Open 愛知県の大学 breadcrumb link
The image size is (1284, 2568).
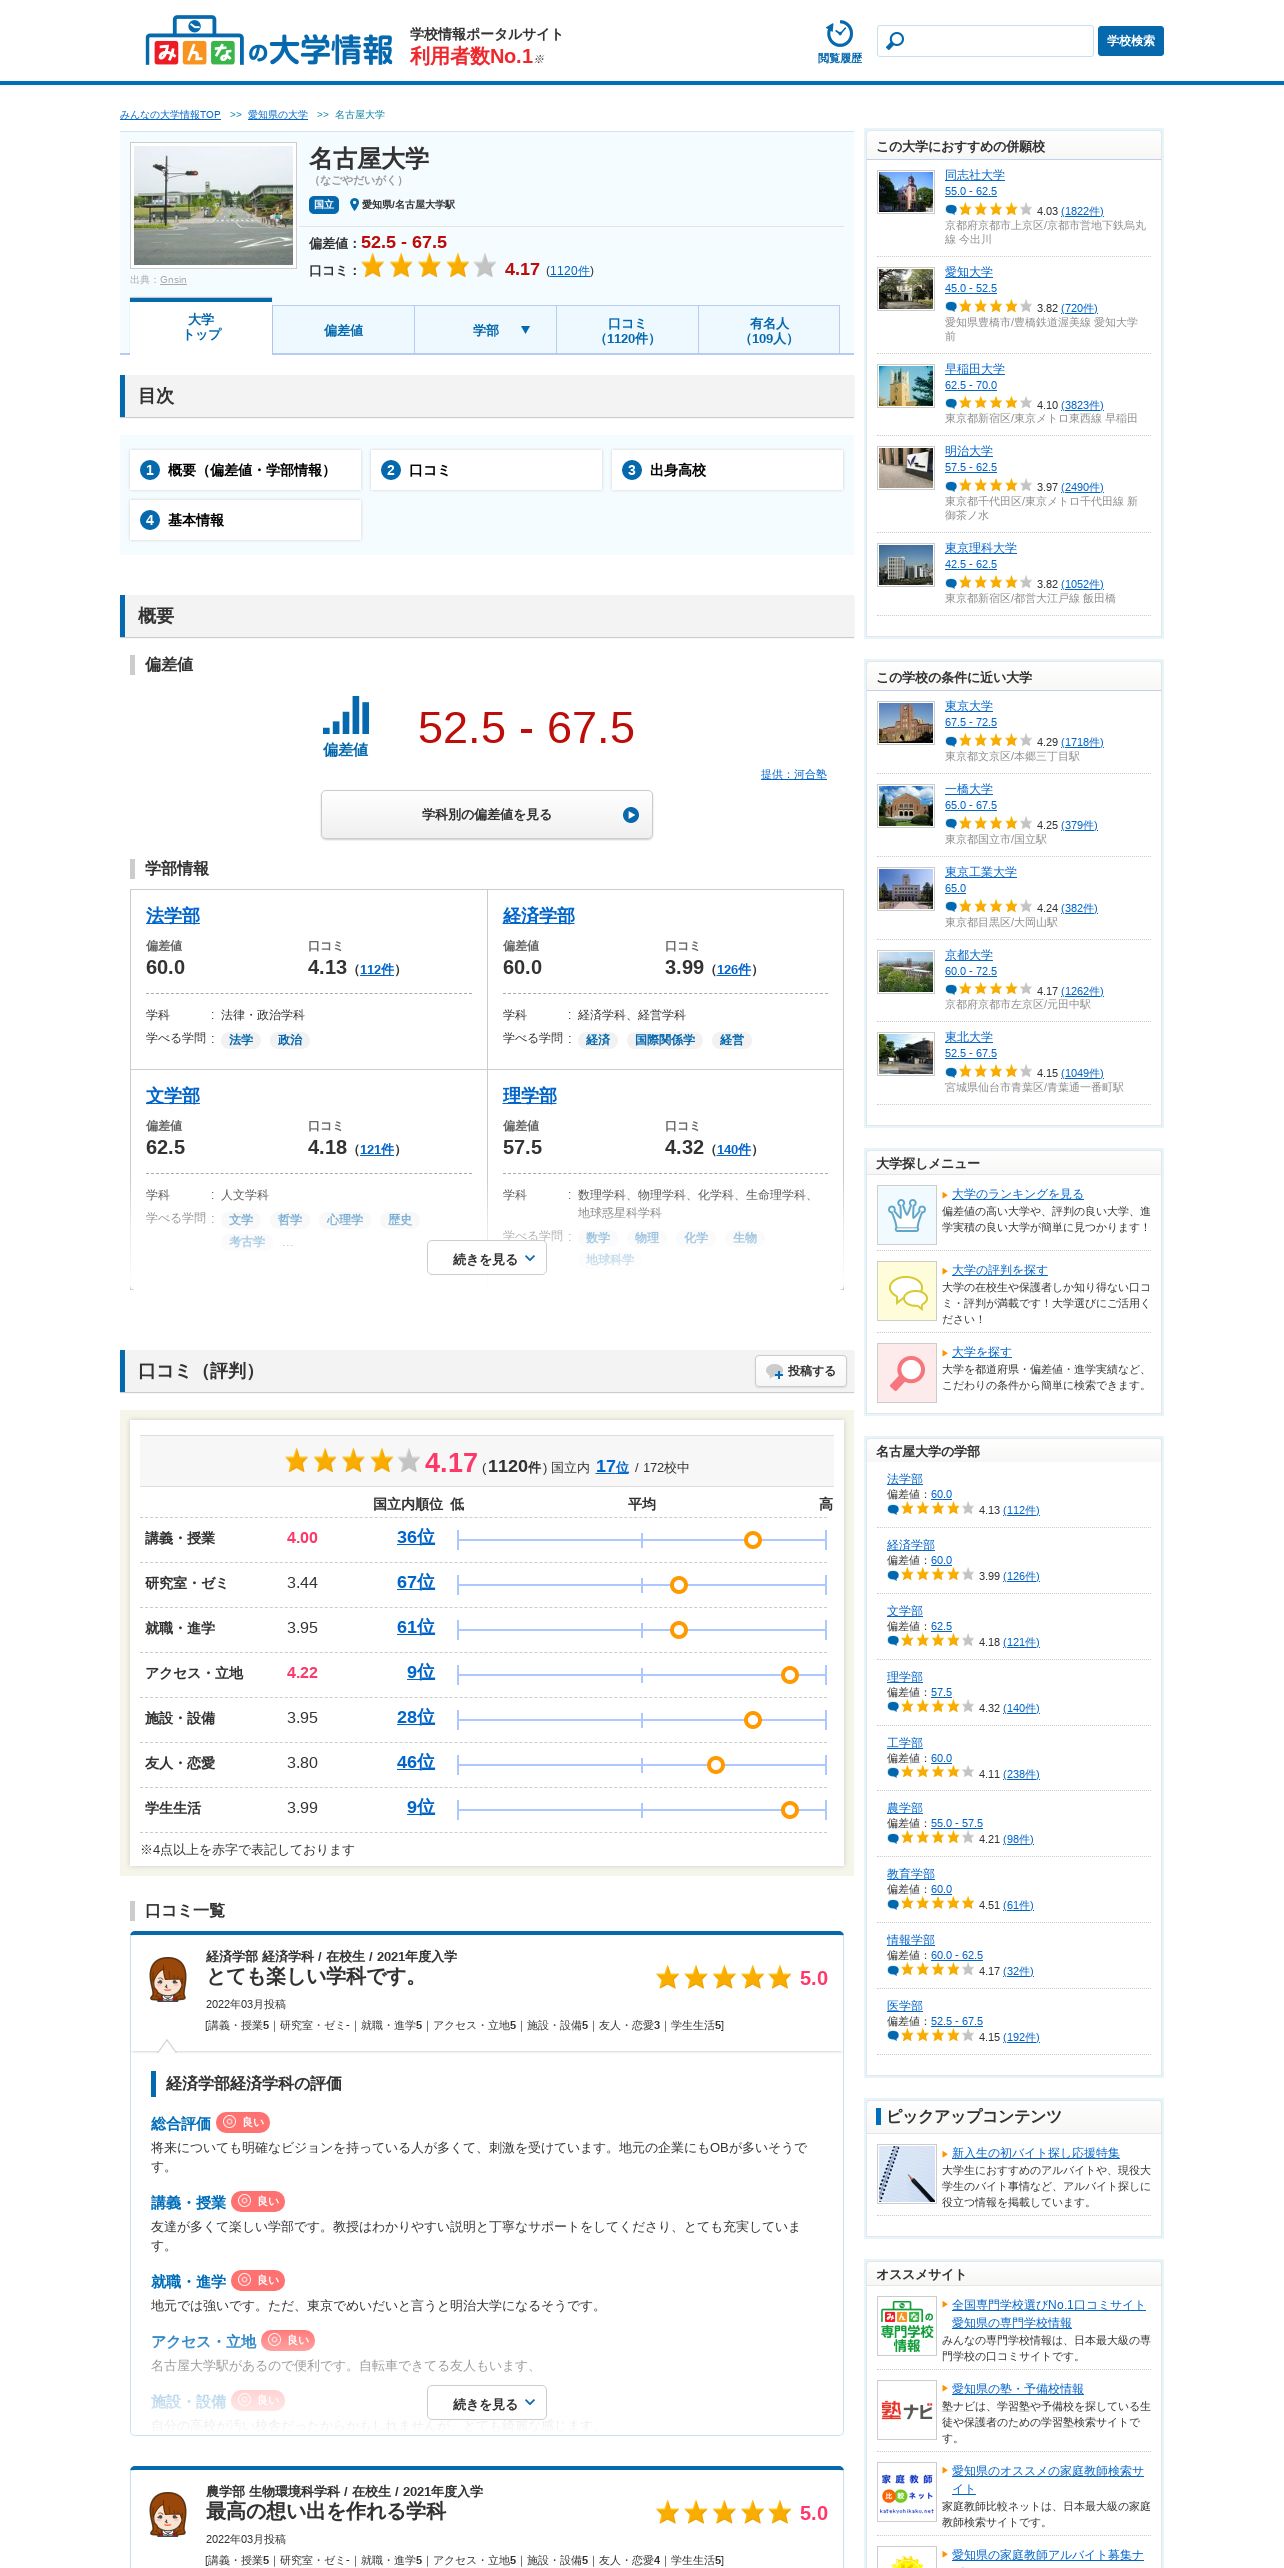pyautogui.click(x=277, y=115)
